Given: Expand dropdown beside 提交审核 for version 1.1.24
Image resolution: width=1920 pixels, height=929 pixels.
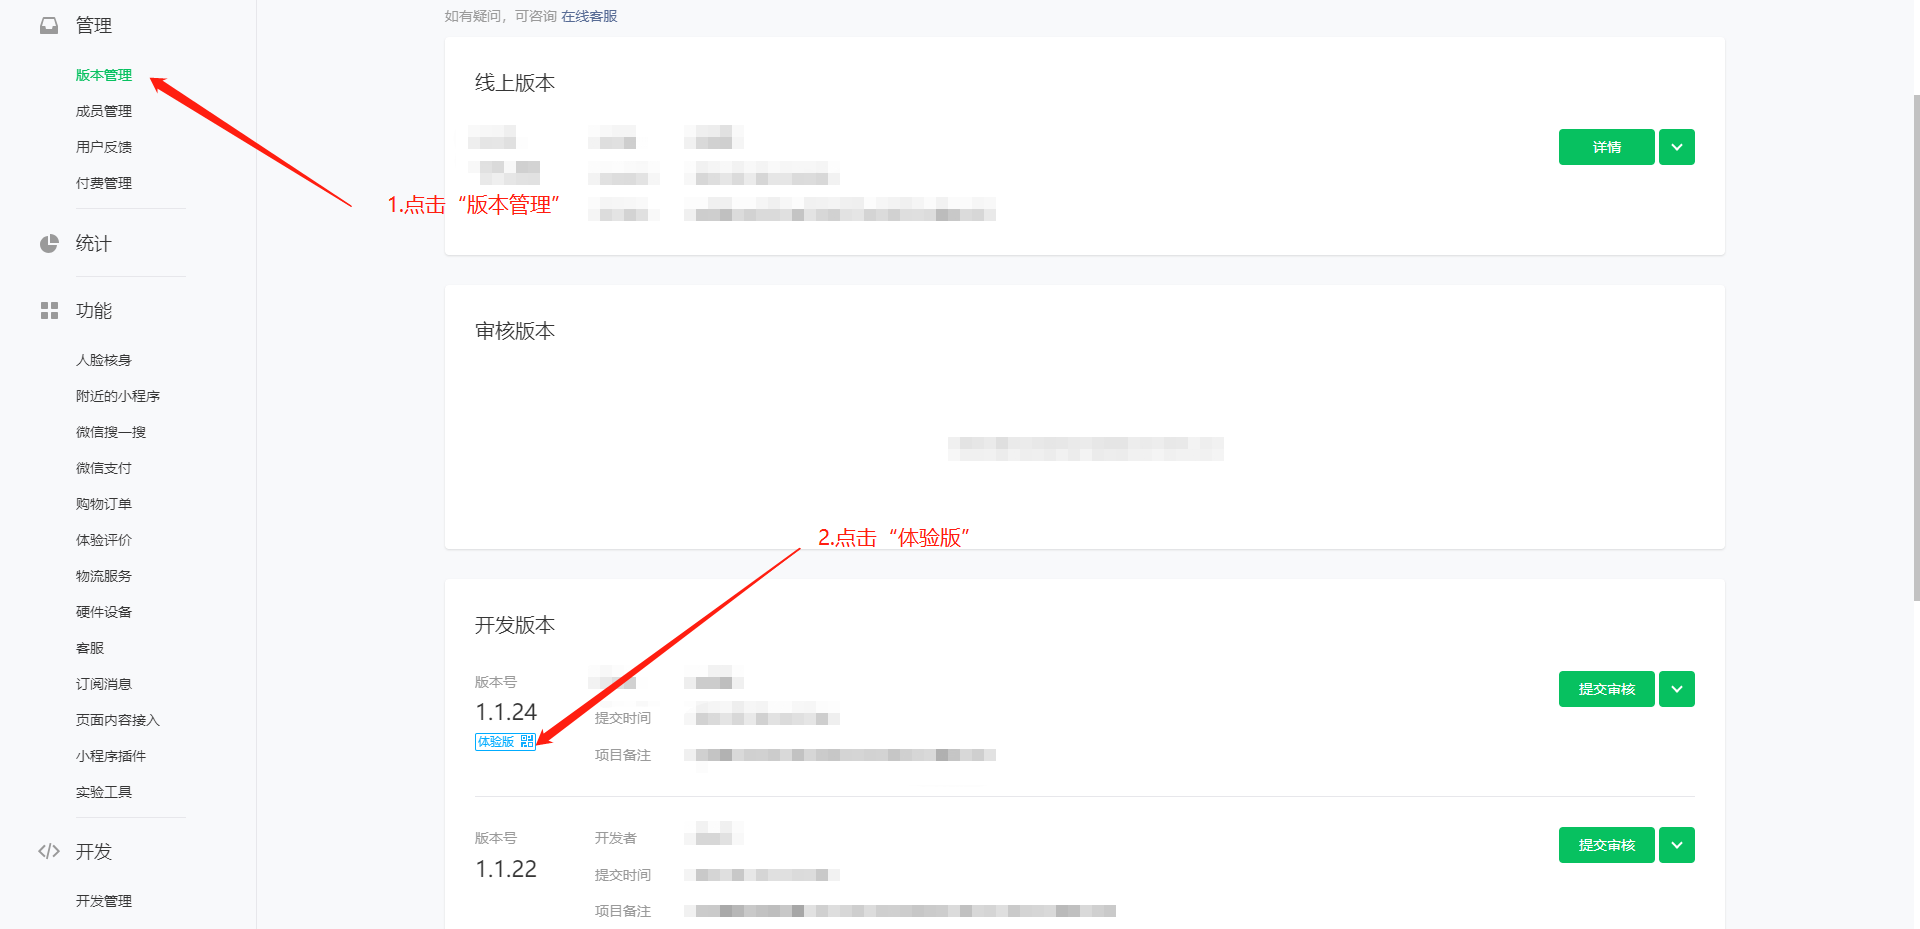Looking at the screenshot, I should [x=1677, y=689].
